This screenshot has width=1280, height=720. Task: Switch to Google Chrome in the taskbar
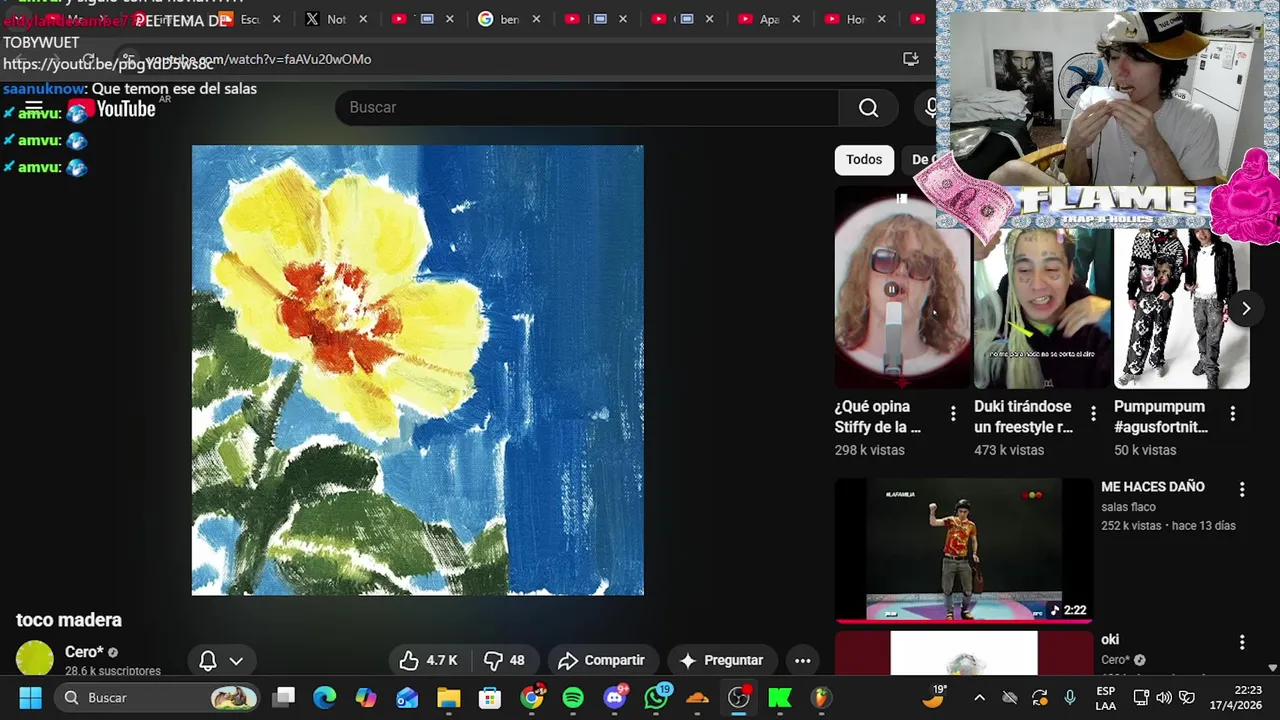(x=532, y=697)
